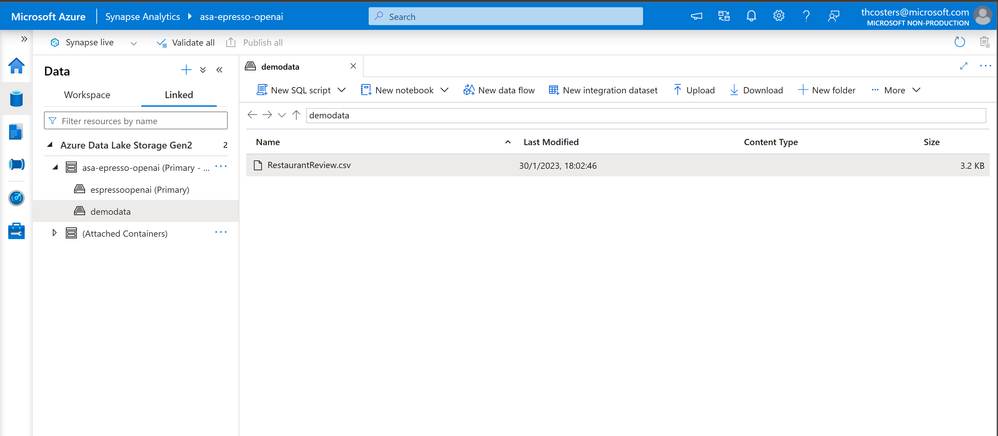The image size is (998, 436).
Task: Open the path history down chevron
Action: pyautogui.click(x=282, y=115)
